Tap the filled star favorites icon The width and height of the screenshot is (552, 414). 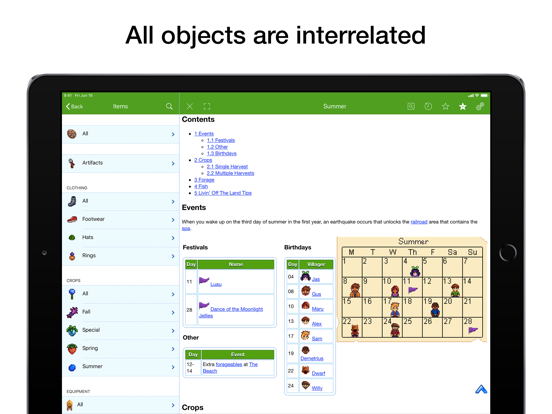click(x=463, y=106)
